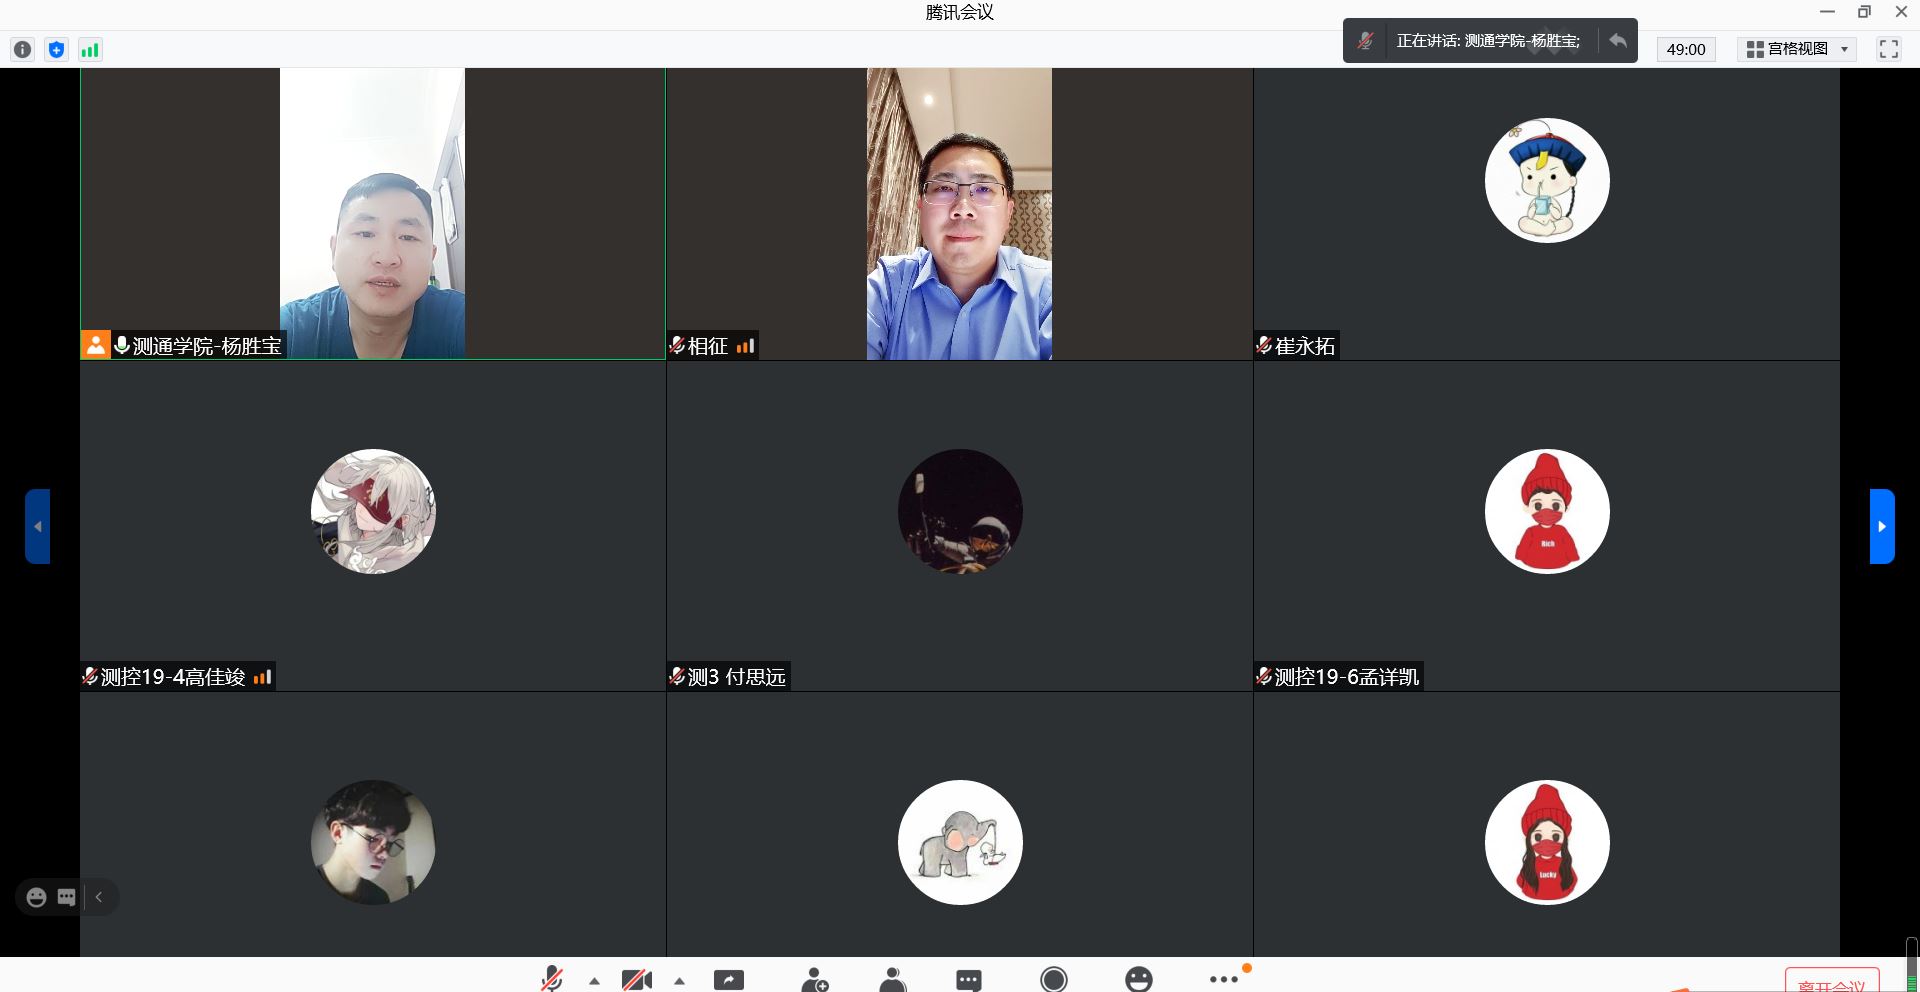Unmute the microphone in bottom toolbar

(x=551, y=979)
